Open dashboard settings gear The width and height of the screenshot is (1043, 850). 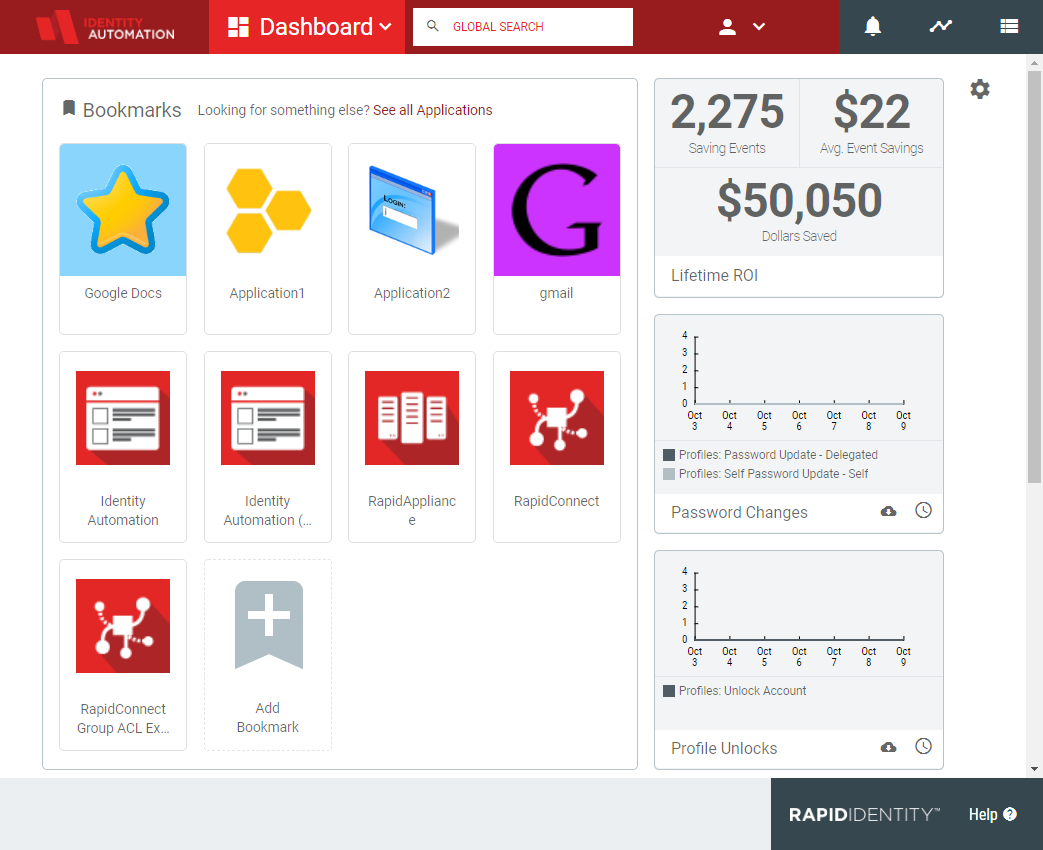980,89
